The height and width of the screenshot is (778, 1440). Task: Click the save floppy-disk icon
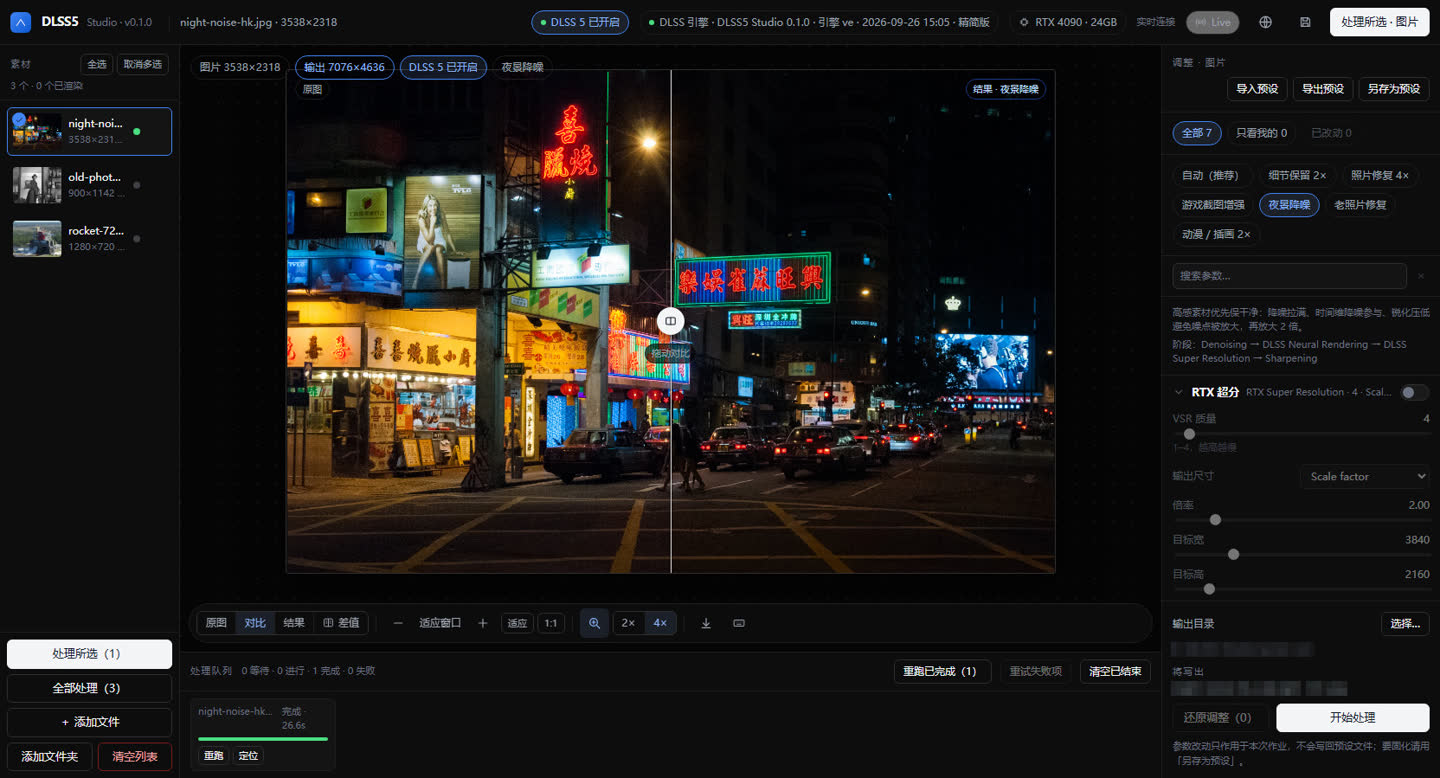click(1305, 22)
